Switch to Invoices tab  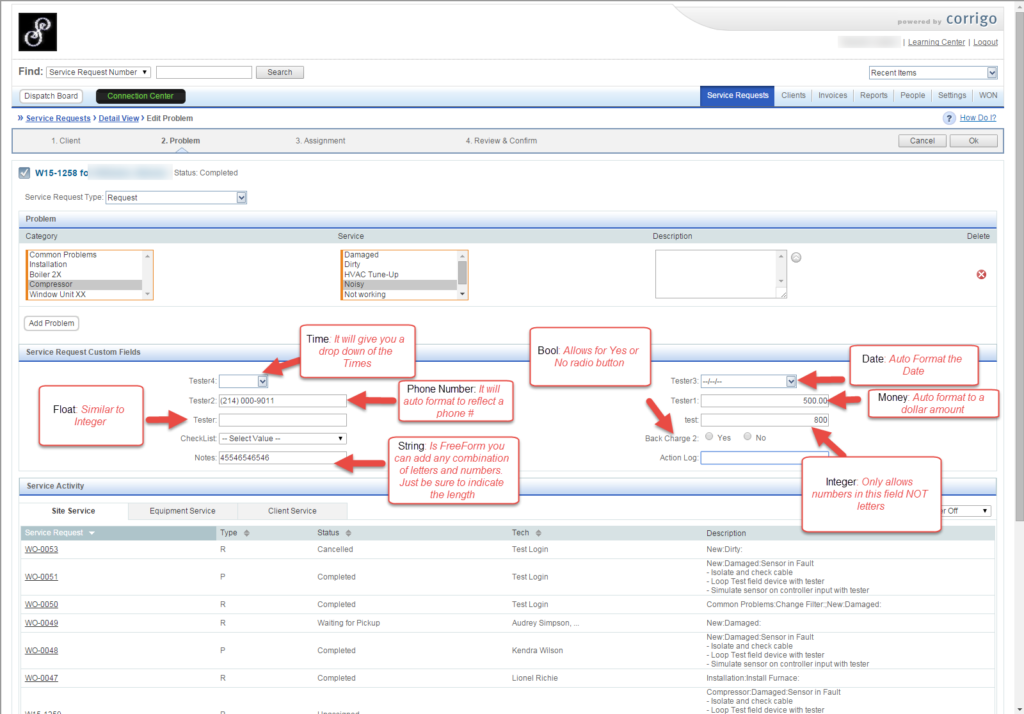tap(833, 95)
